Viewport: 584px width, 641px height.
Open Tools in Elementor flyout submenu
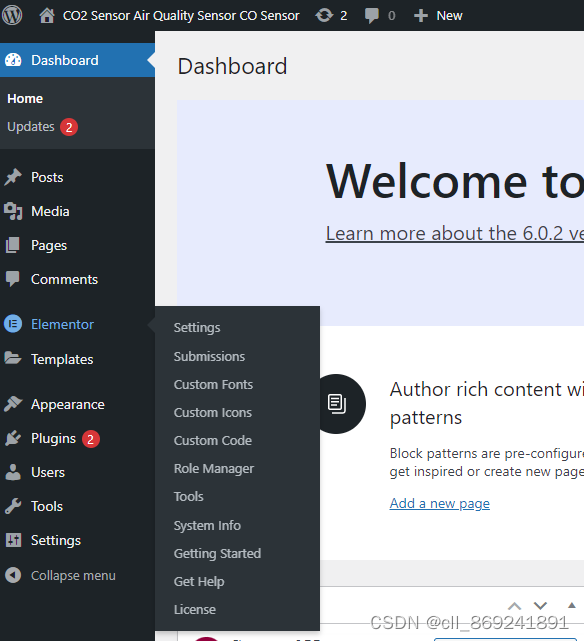point(188,497)
